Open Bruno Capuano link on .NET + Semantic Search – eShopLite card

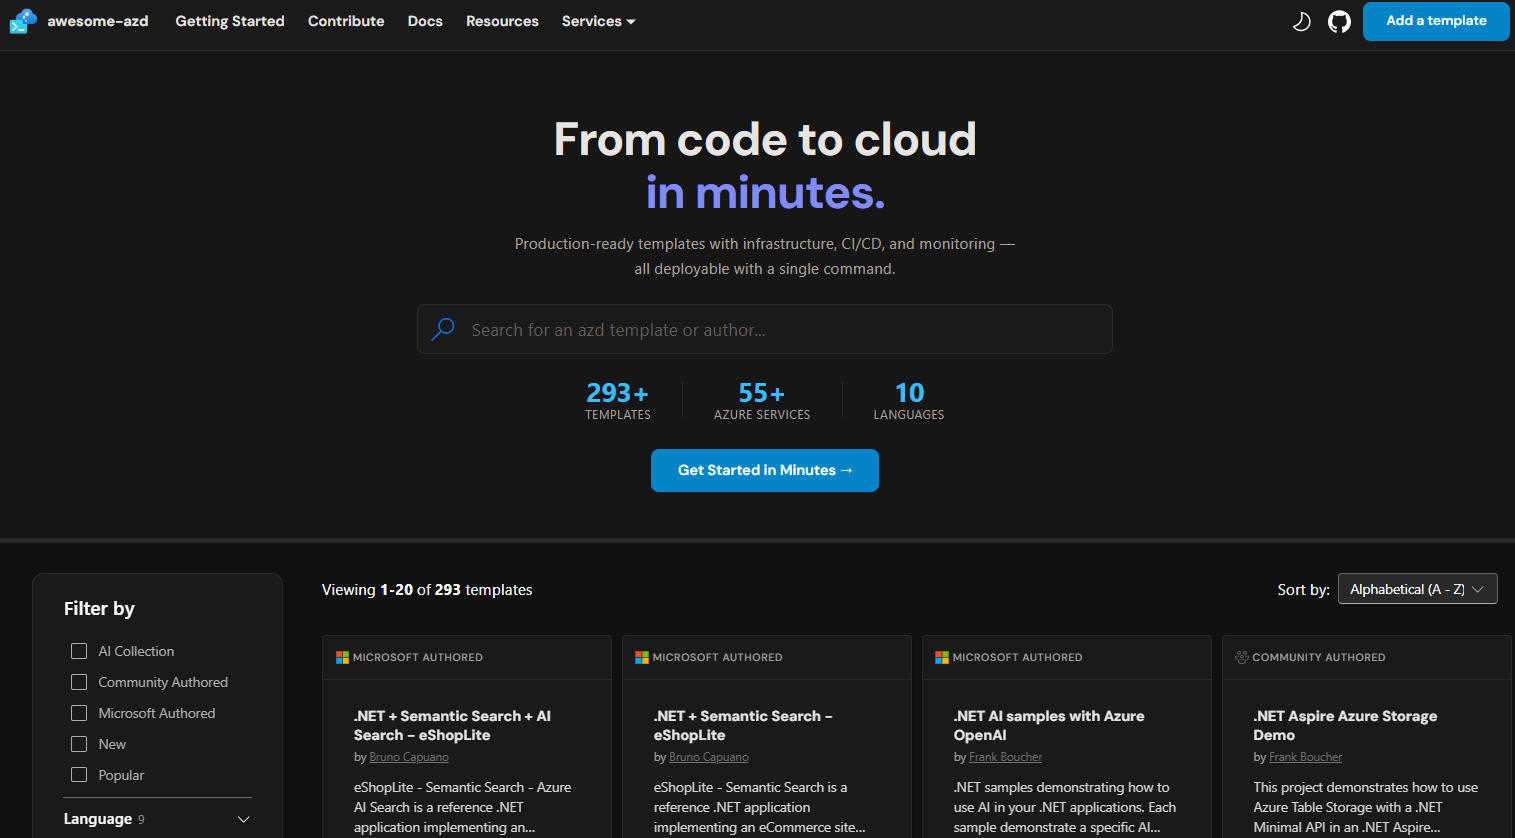[709, 757]
